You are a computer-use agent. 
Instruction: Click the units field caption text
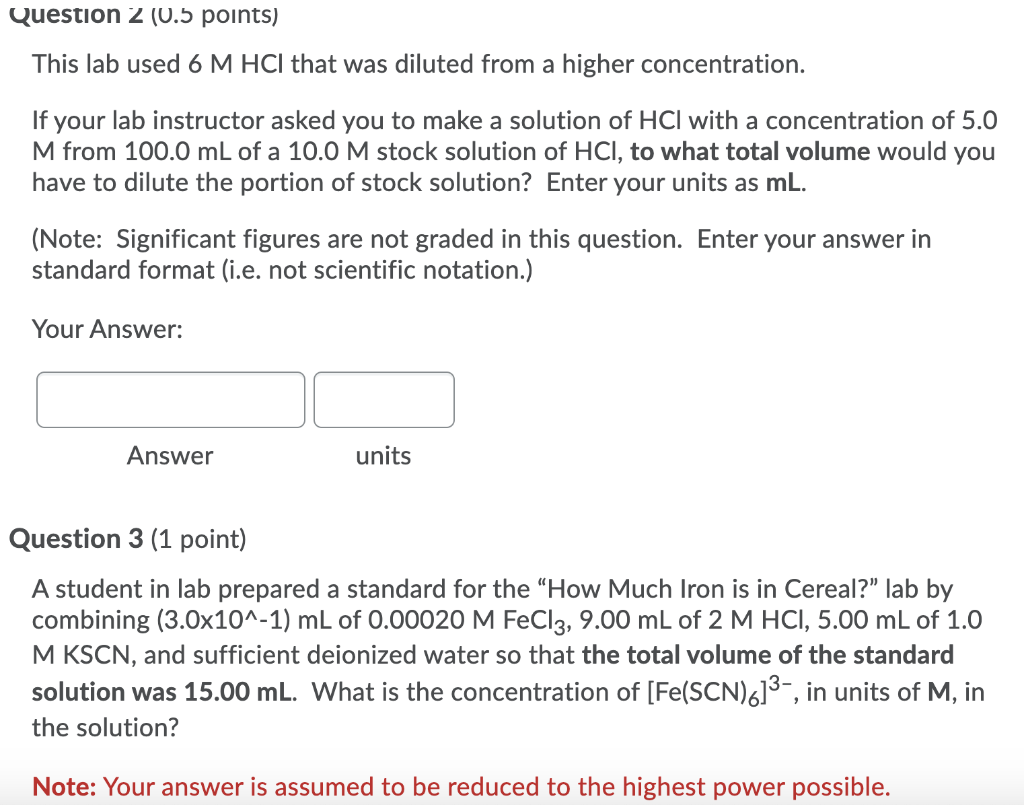383,456
